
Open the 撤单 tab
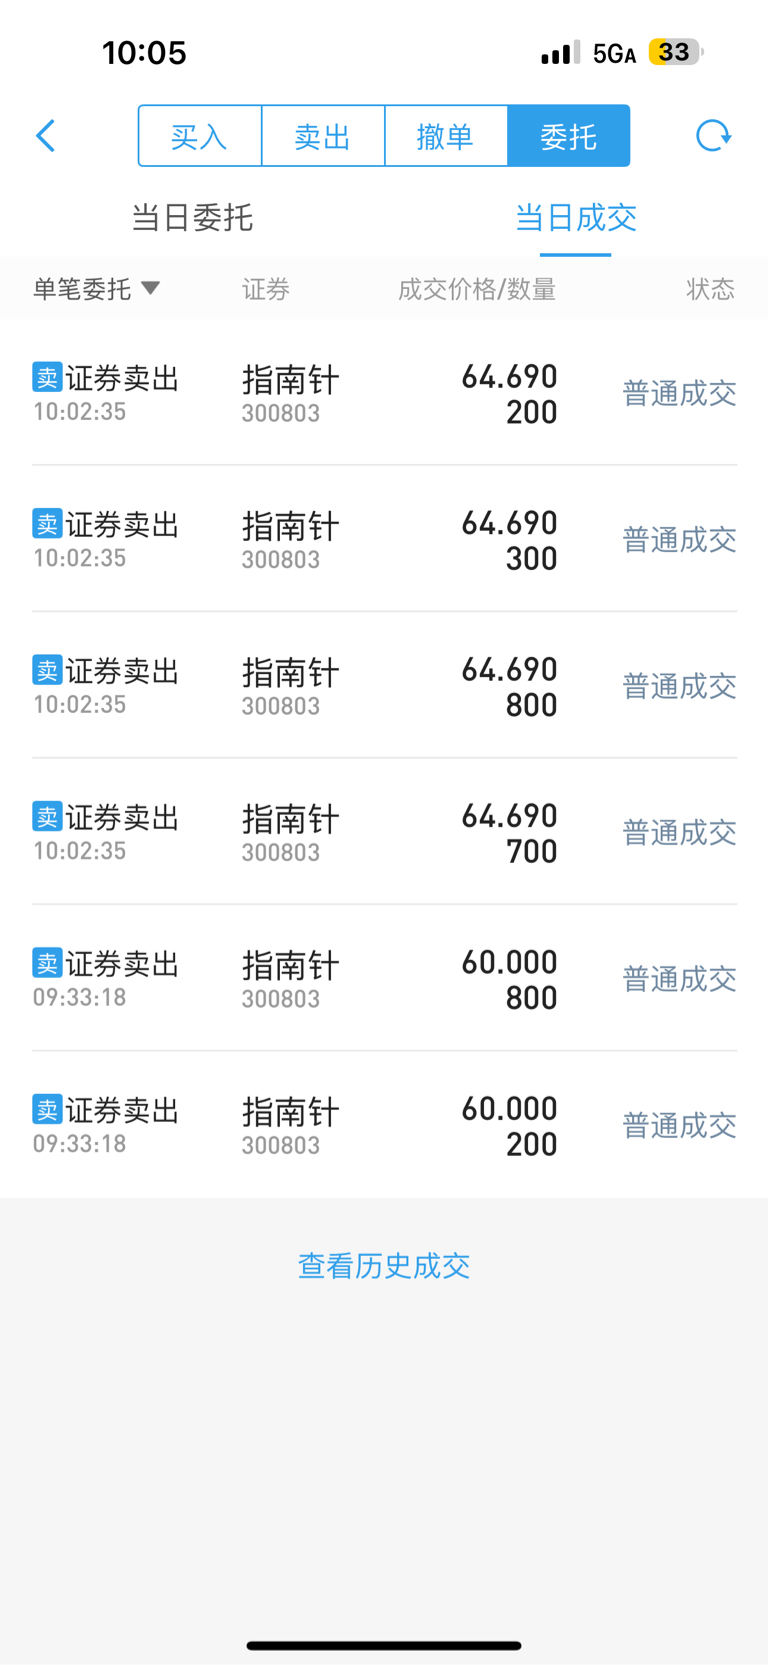(x=446, y=136)
